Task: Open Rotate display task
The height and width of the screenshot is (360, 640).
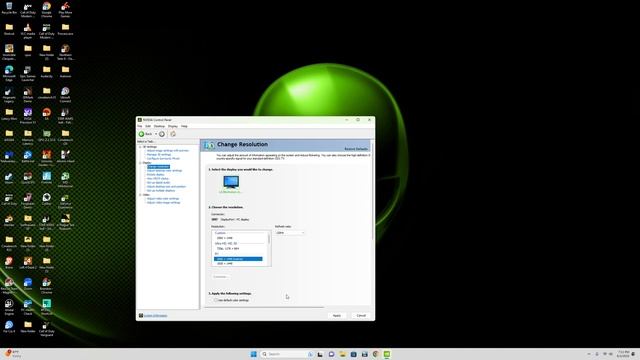Action: [156, 175]
